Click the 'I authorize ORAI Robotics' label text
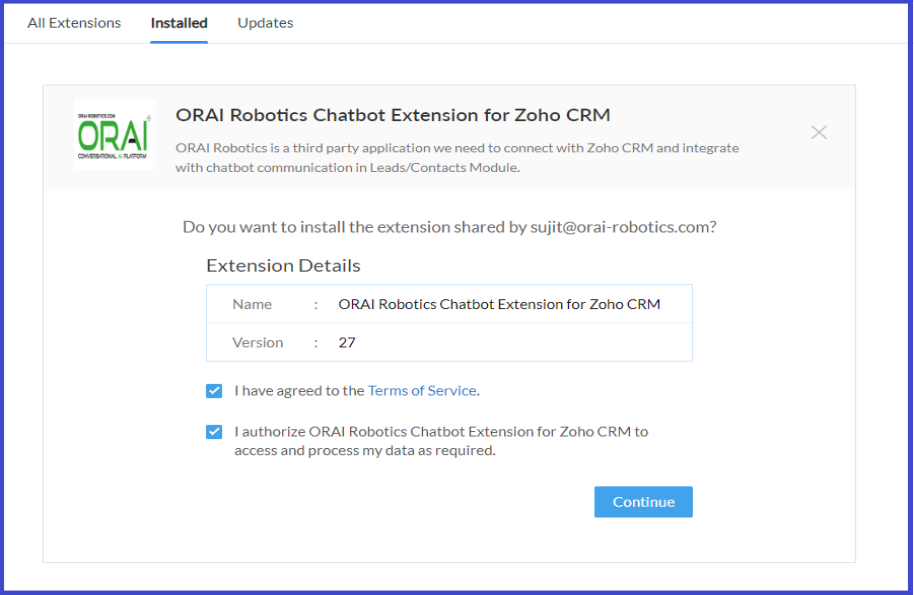 441,441
